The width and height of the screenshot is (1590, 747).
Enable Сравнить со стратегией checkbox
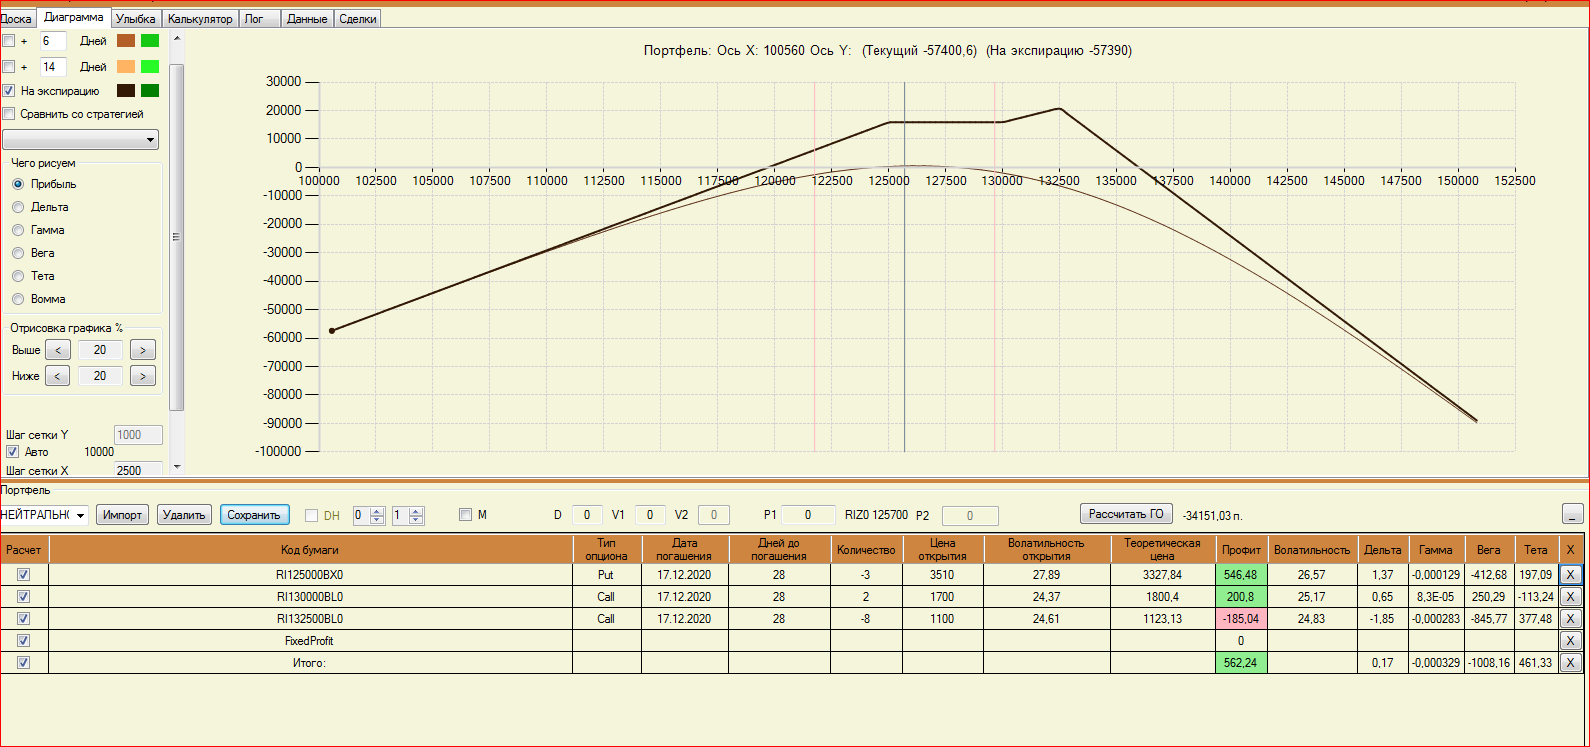[8, 114]
